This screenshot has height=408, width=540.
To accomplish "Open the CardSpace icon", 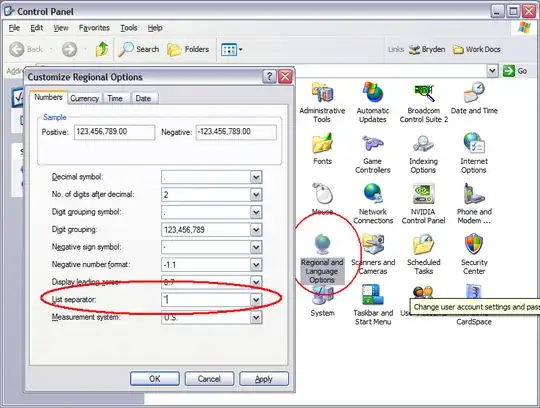I will point(474,291).
